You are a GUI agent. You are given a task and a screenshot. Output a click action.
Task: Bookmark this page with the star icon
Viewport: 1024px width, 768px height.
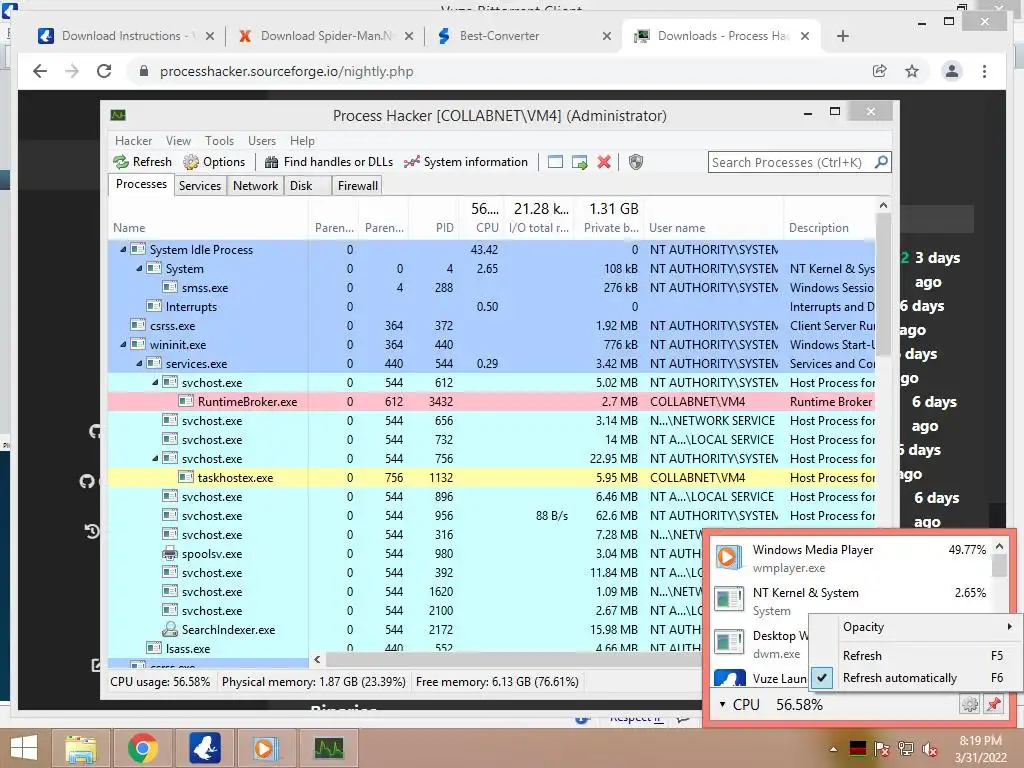(912, 71)
